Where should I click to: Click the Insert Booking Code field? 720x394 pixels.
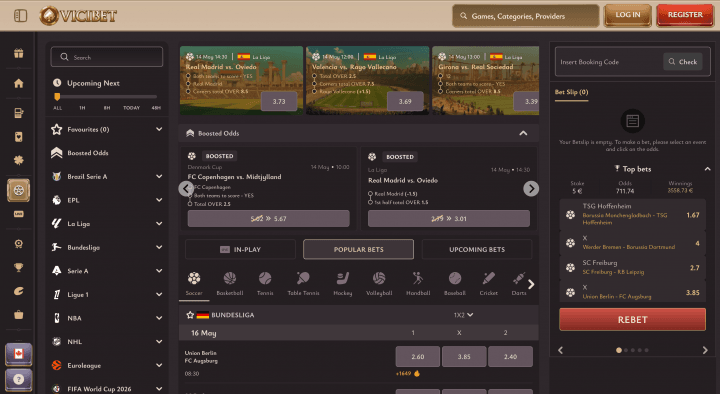(608, 62)
